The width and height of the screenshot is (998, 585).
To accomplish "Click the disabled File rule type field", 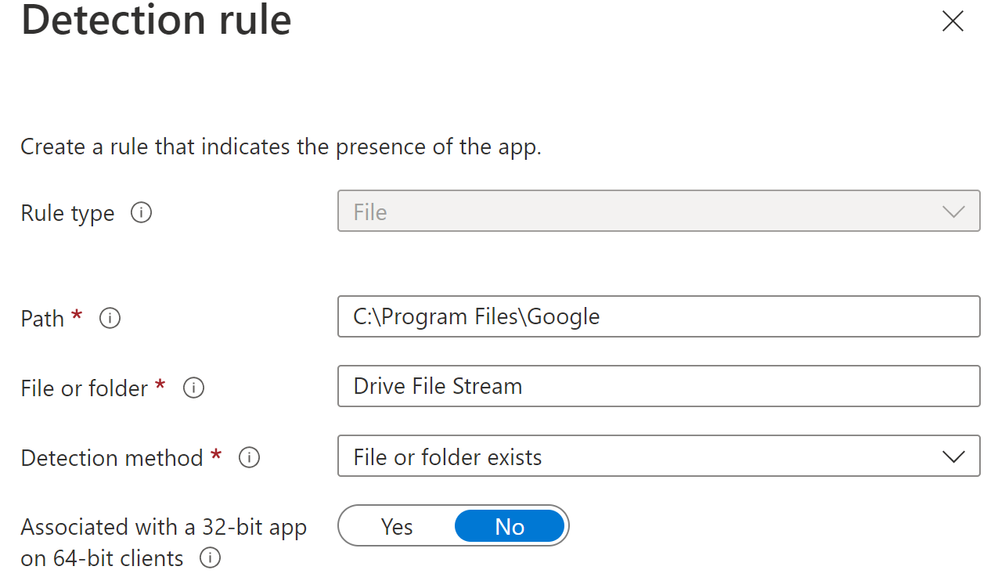I will point(658,211).
